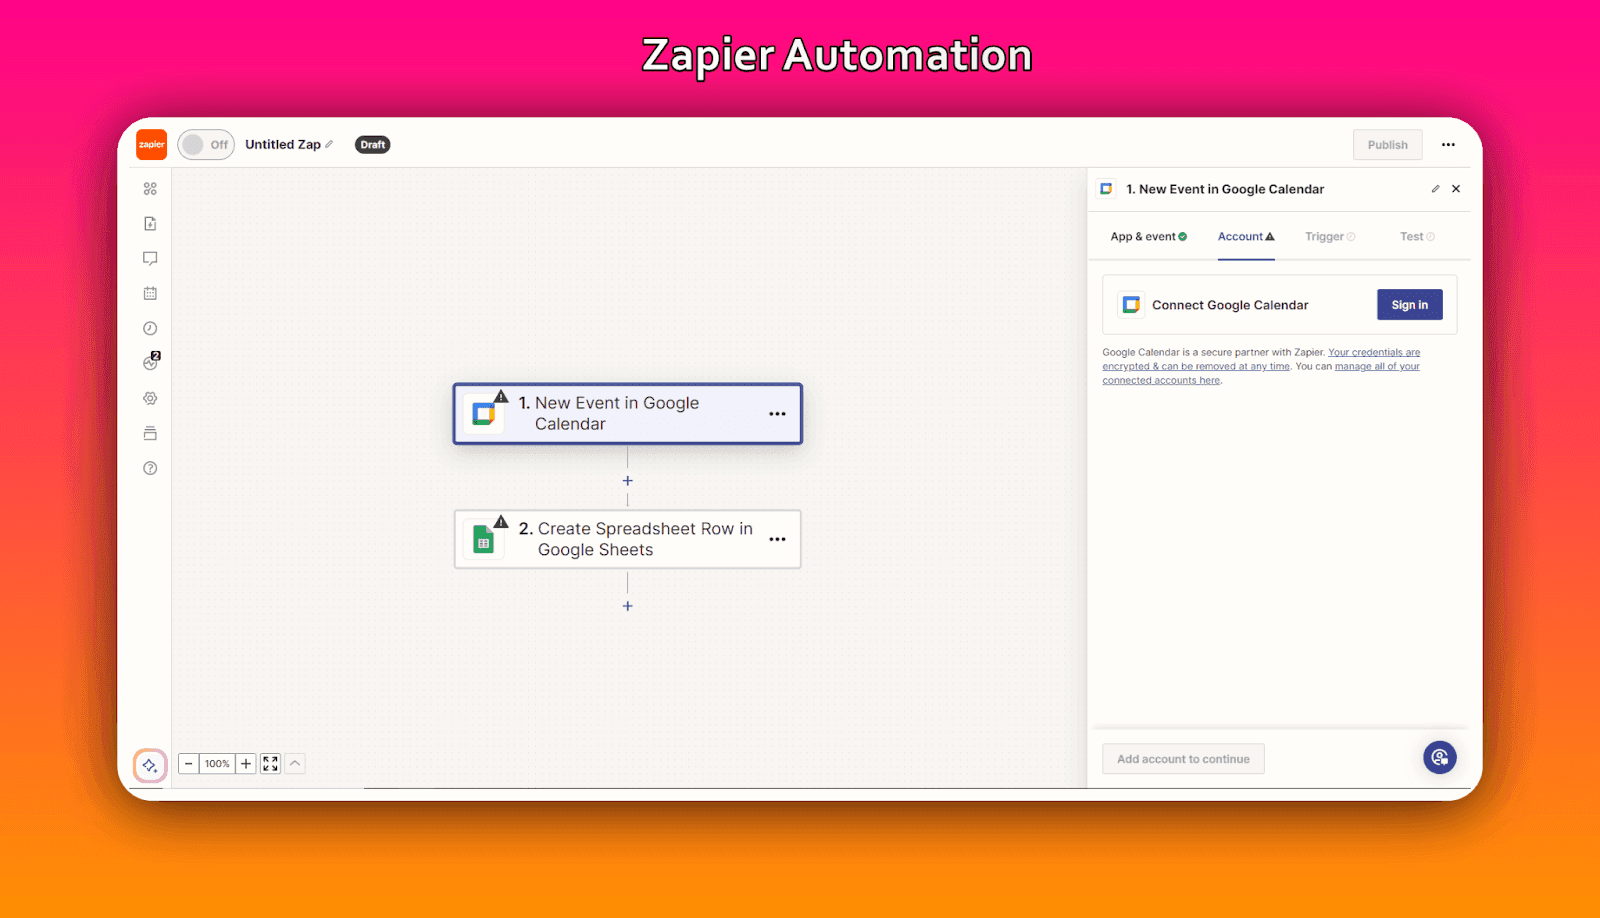
Task: Open the three-dot menu on Google Sheets step
Action: click(777, 539)
